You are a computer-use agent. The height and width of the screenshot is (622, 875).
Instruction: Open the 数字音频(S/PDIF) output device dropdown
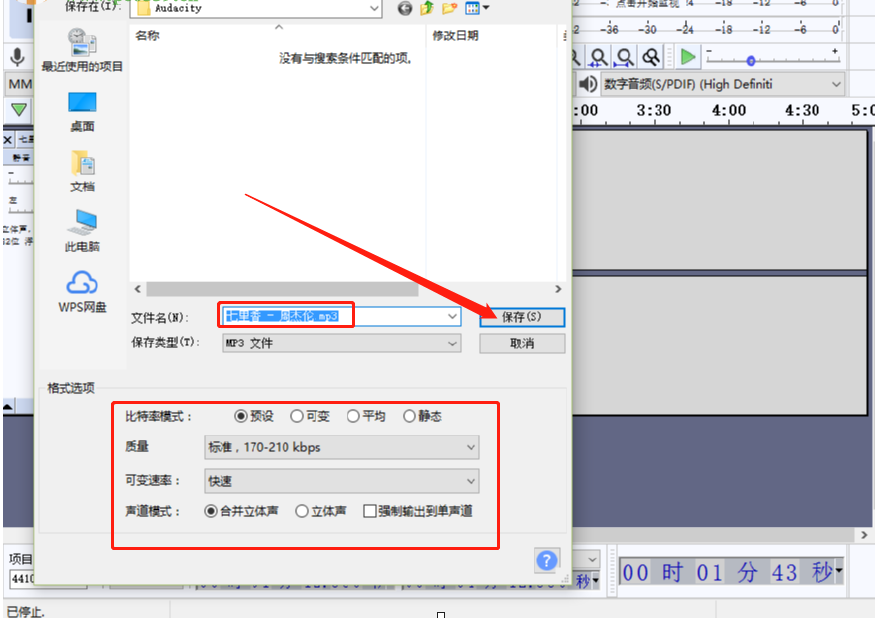[722, 84]
